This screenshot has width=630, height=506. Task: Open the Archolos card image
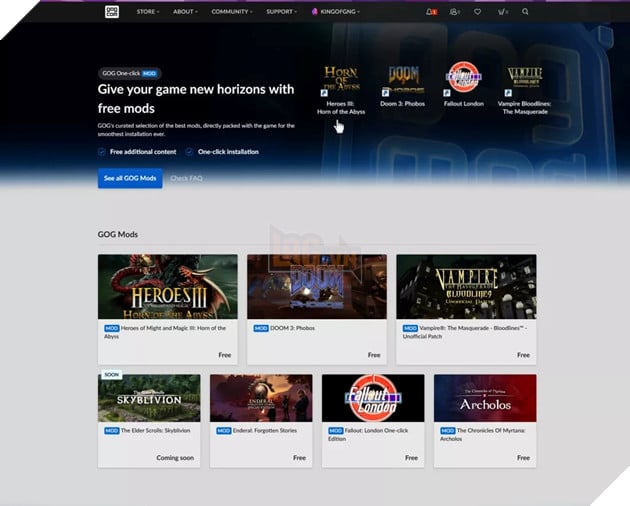(x=485, y=398)
